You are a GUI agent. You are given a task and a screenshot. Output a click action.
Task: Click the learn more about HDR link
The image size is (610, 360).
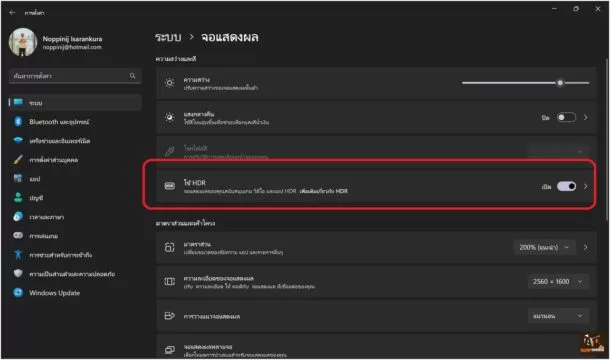(x=324, y=191)
